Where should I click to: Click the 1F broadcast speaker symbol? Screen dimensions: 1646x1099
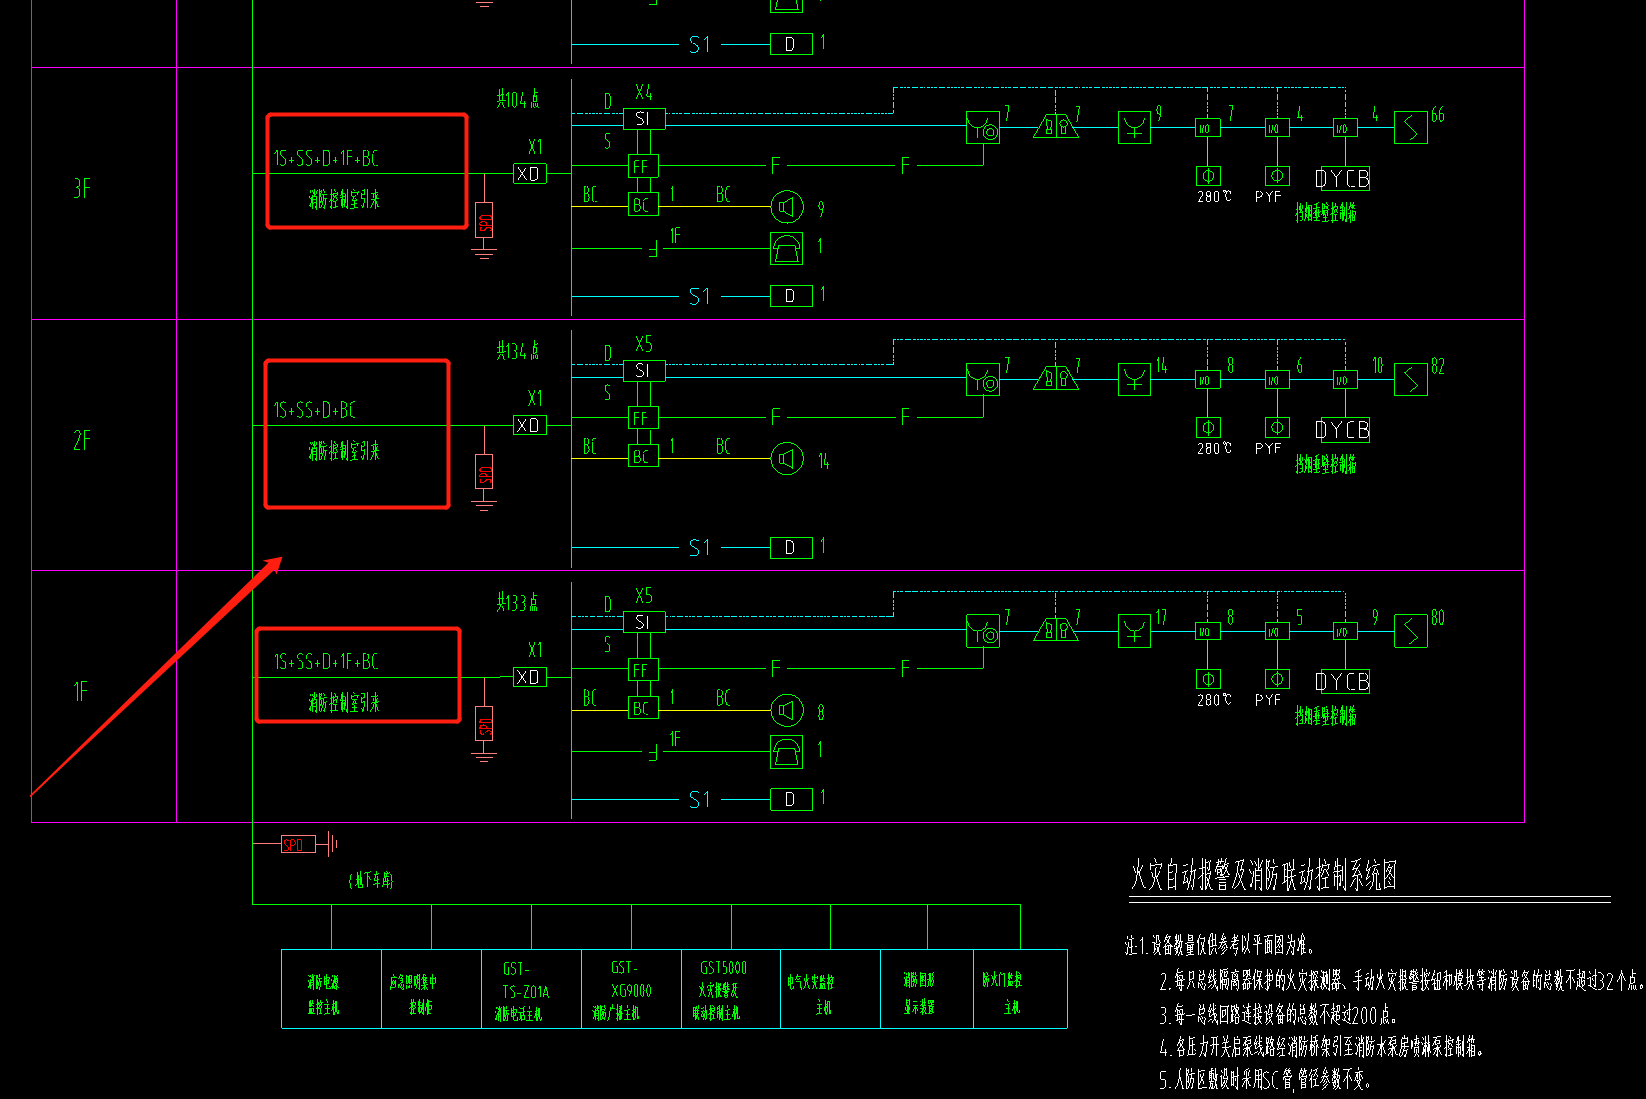pyautogui.click(x=787, y=711)
